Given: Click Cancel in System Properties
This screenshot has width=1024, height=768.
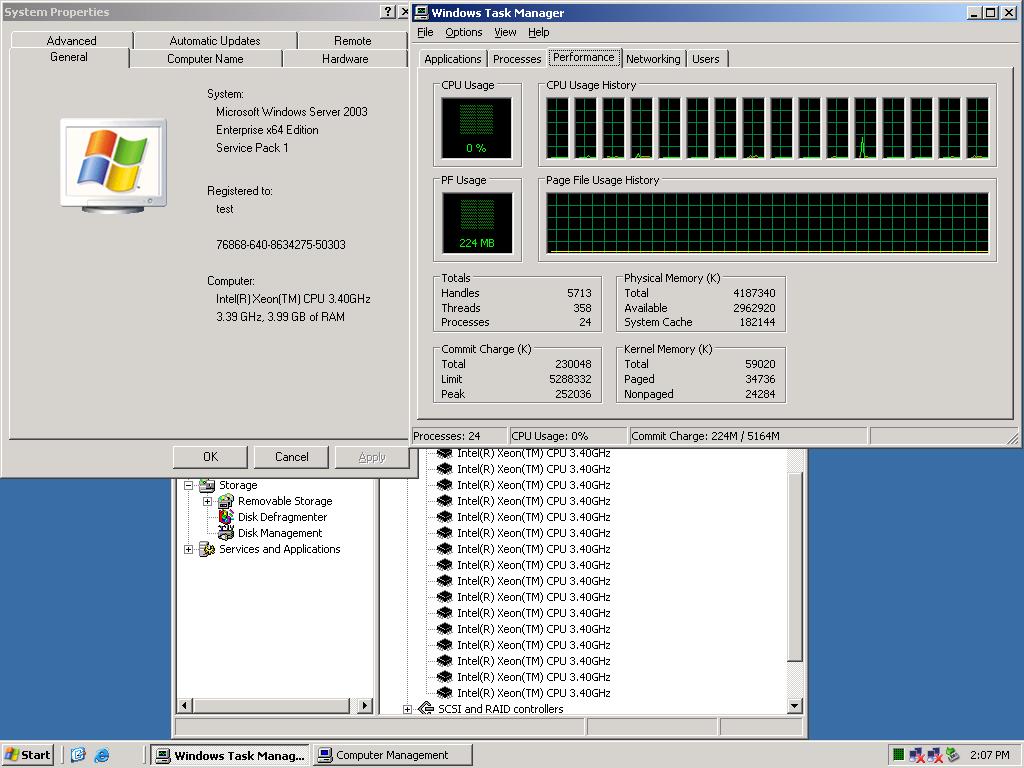Looking at the screenshot, I should [291, 457].
